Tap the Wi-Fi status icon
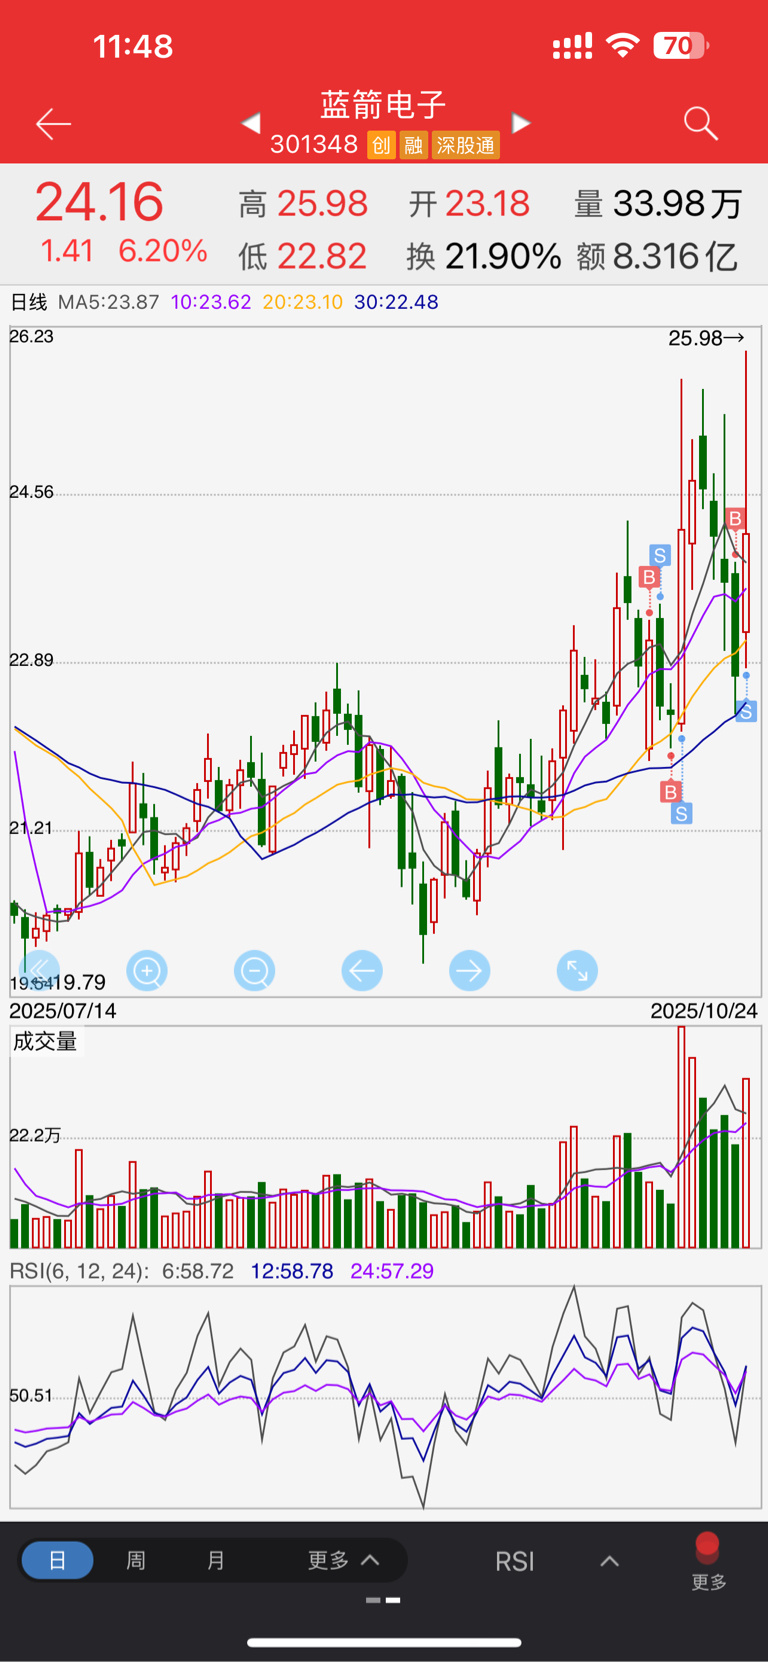Viewport: 768px width, 1662px height. 623,45
